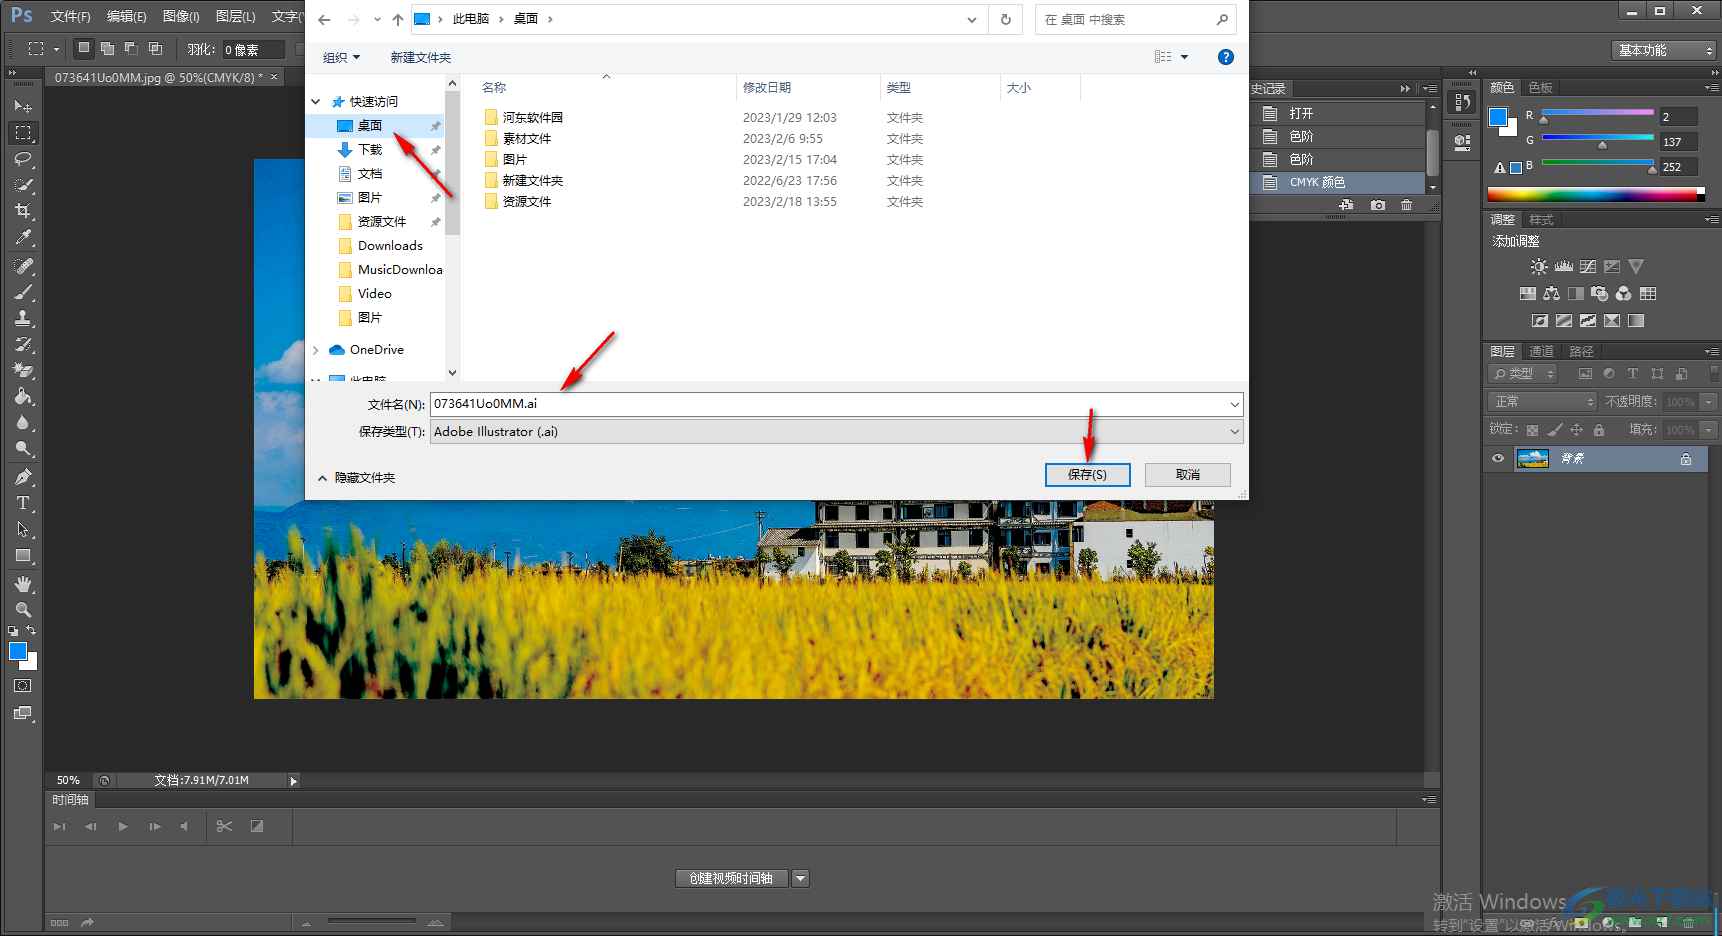Choose New Selection mode in options bar
The height and width of the screenshot is (936, 1722).
(x=84, y=48)
